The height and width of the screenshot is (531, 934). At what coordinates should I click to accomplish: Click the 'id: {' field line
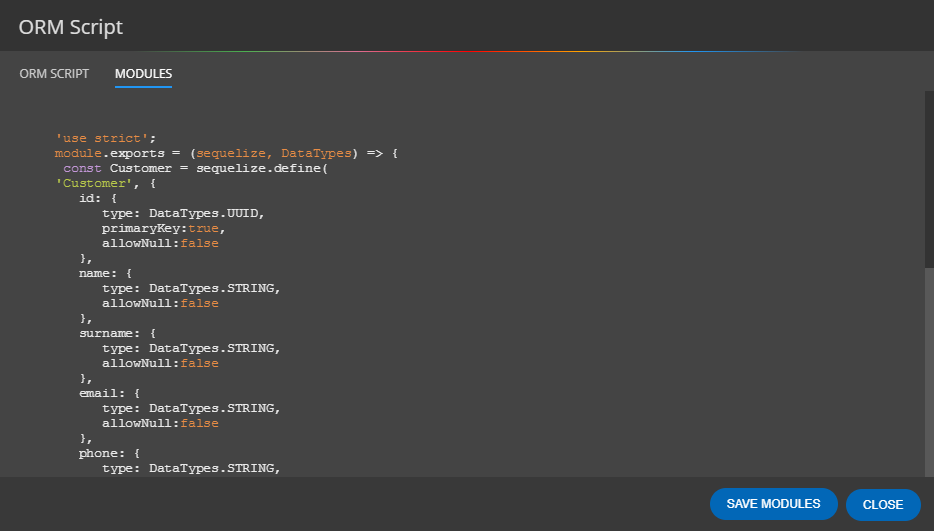(x=98, y=198)
